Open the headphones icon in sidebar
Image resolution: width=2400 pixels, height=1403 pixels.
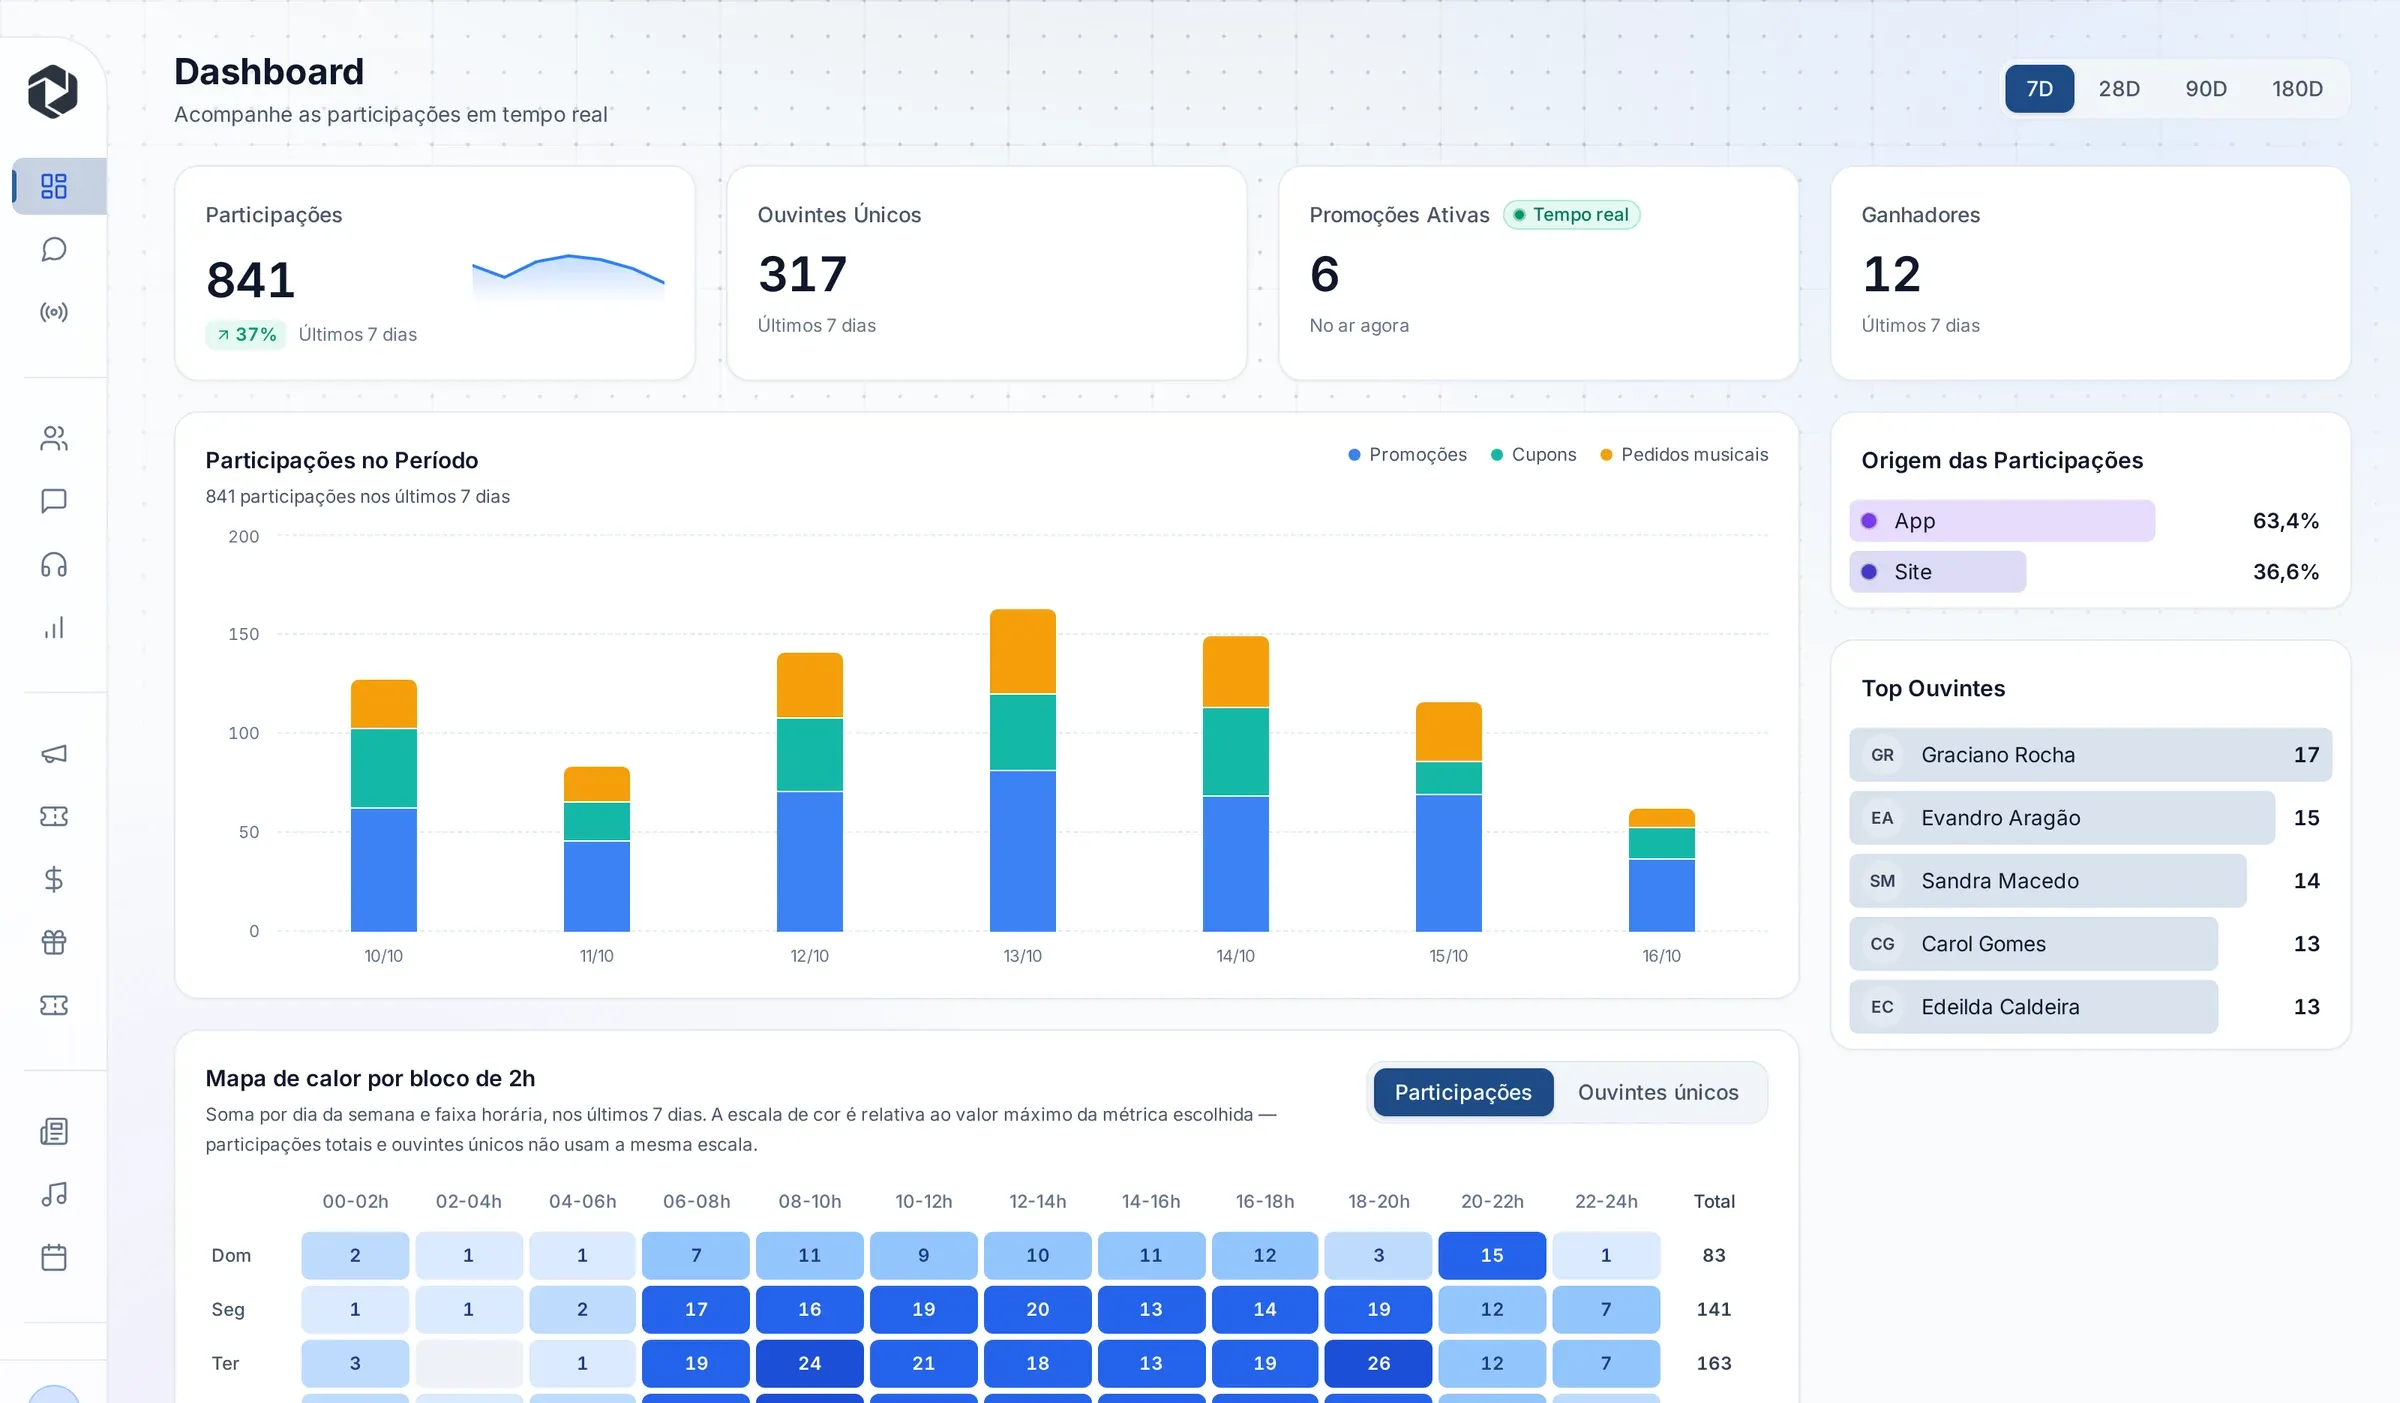point(54,565)
